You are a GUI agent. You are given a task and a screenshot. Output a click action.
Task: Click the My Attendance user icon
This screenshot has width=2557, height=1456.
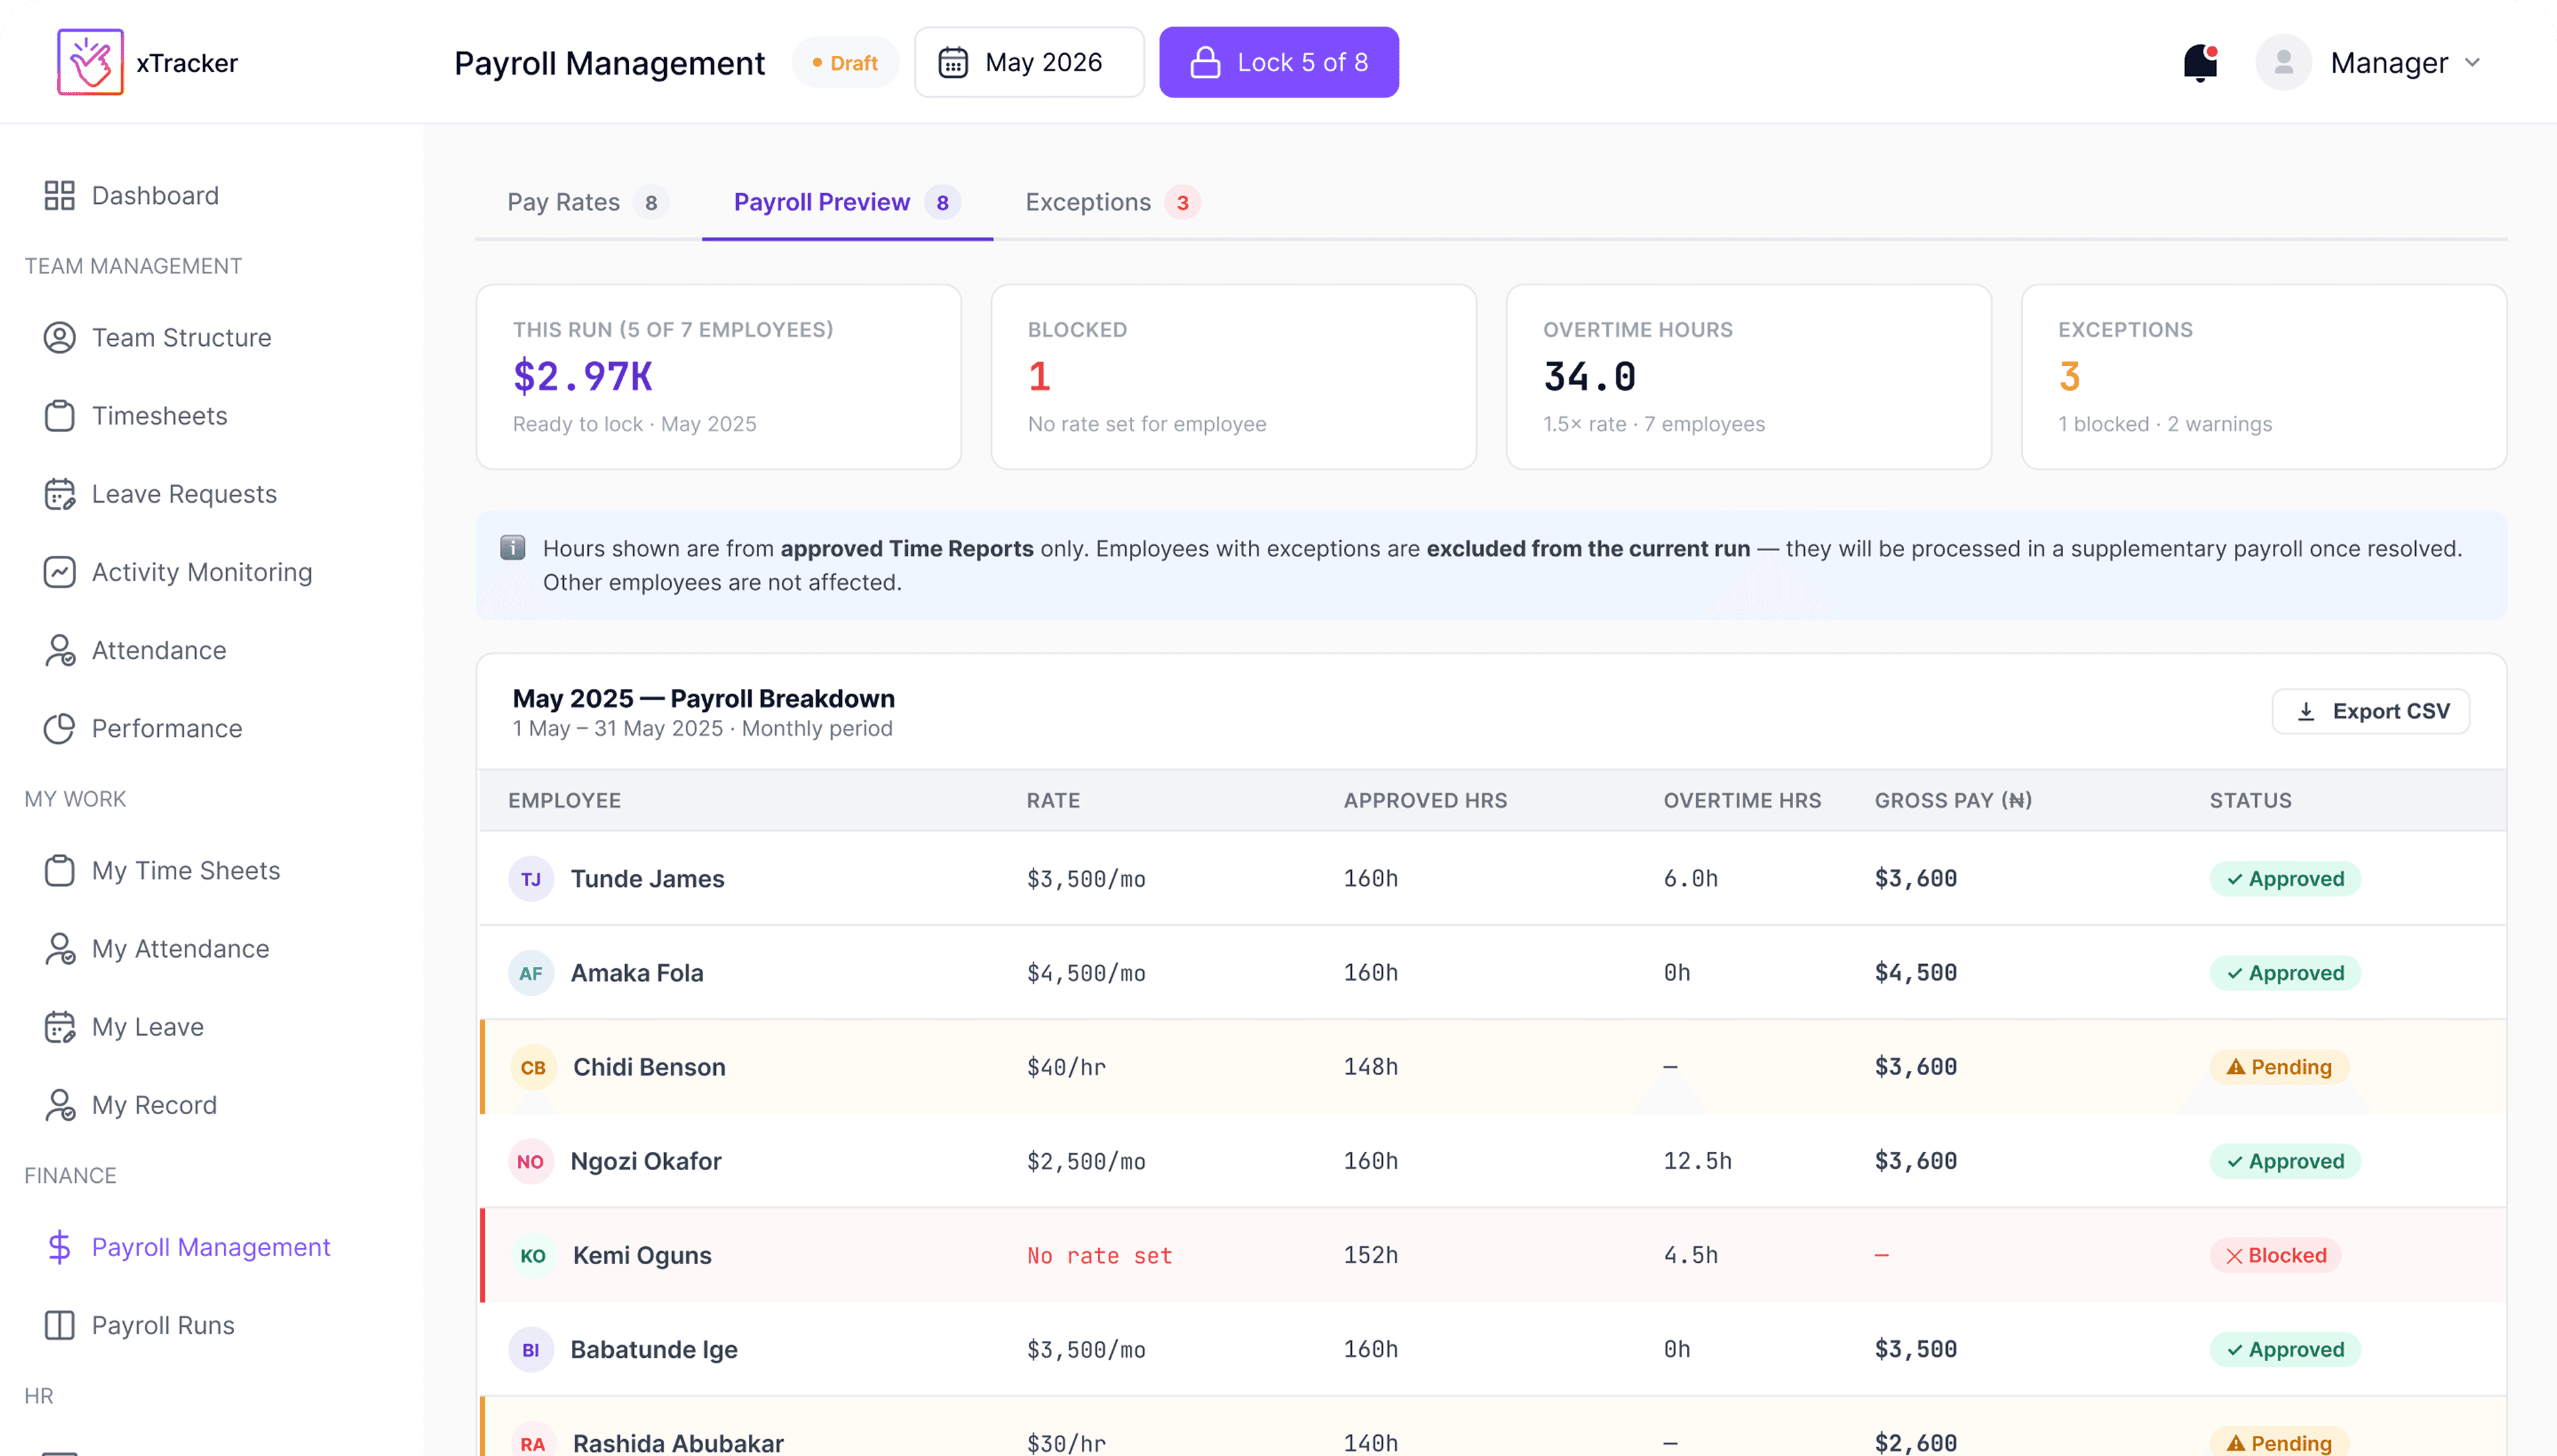[59, 948]
